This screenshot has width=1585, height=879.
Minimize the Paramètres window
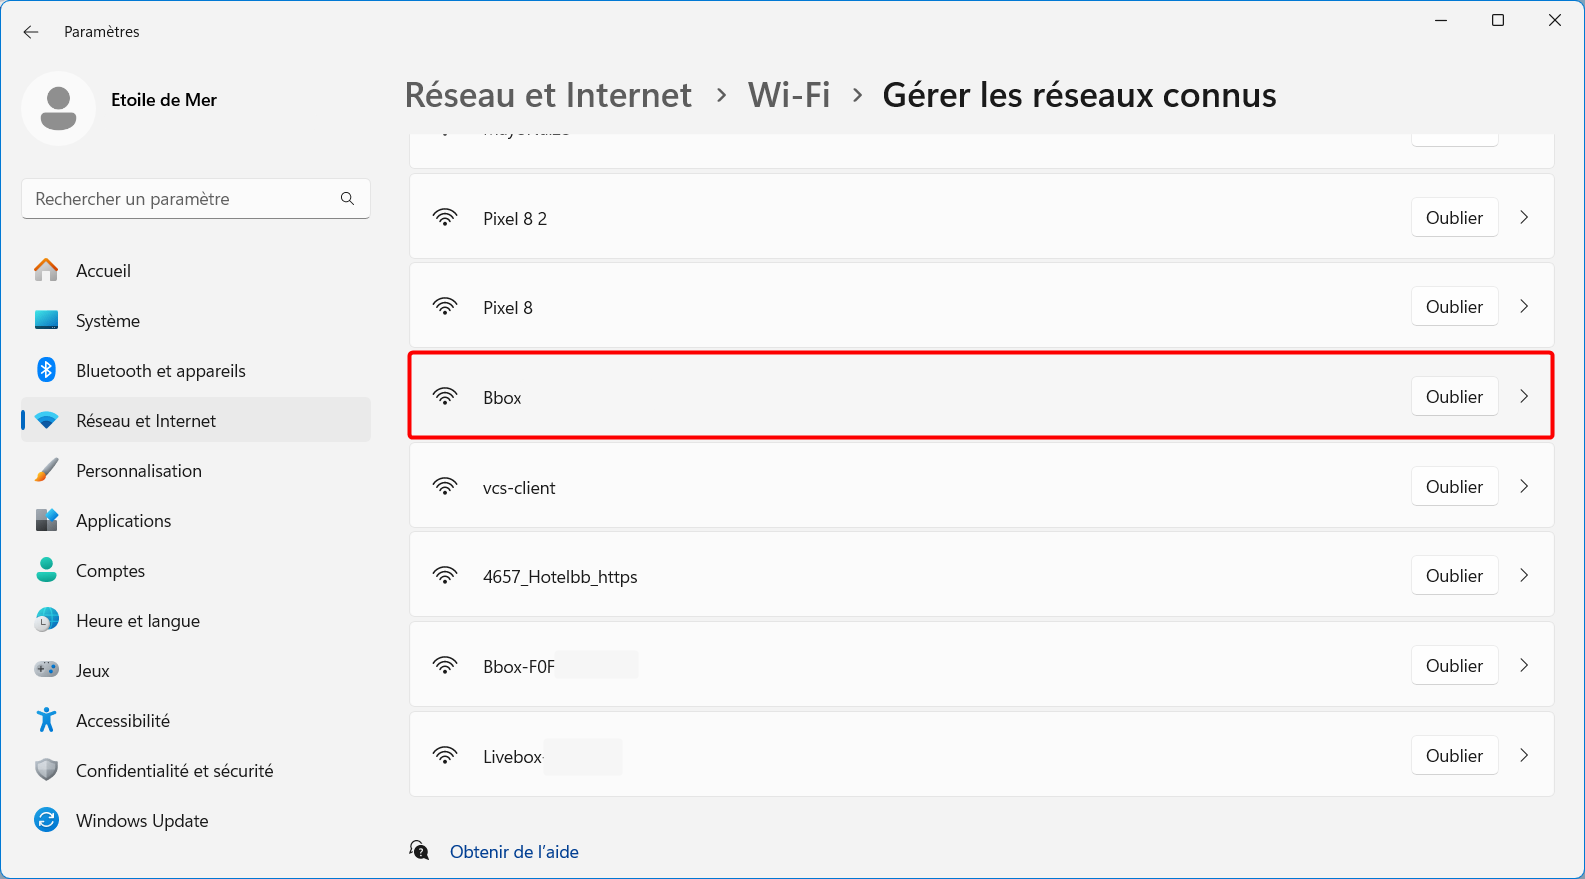(1441, 20)
